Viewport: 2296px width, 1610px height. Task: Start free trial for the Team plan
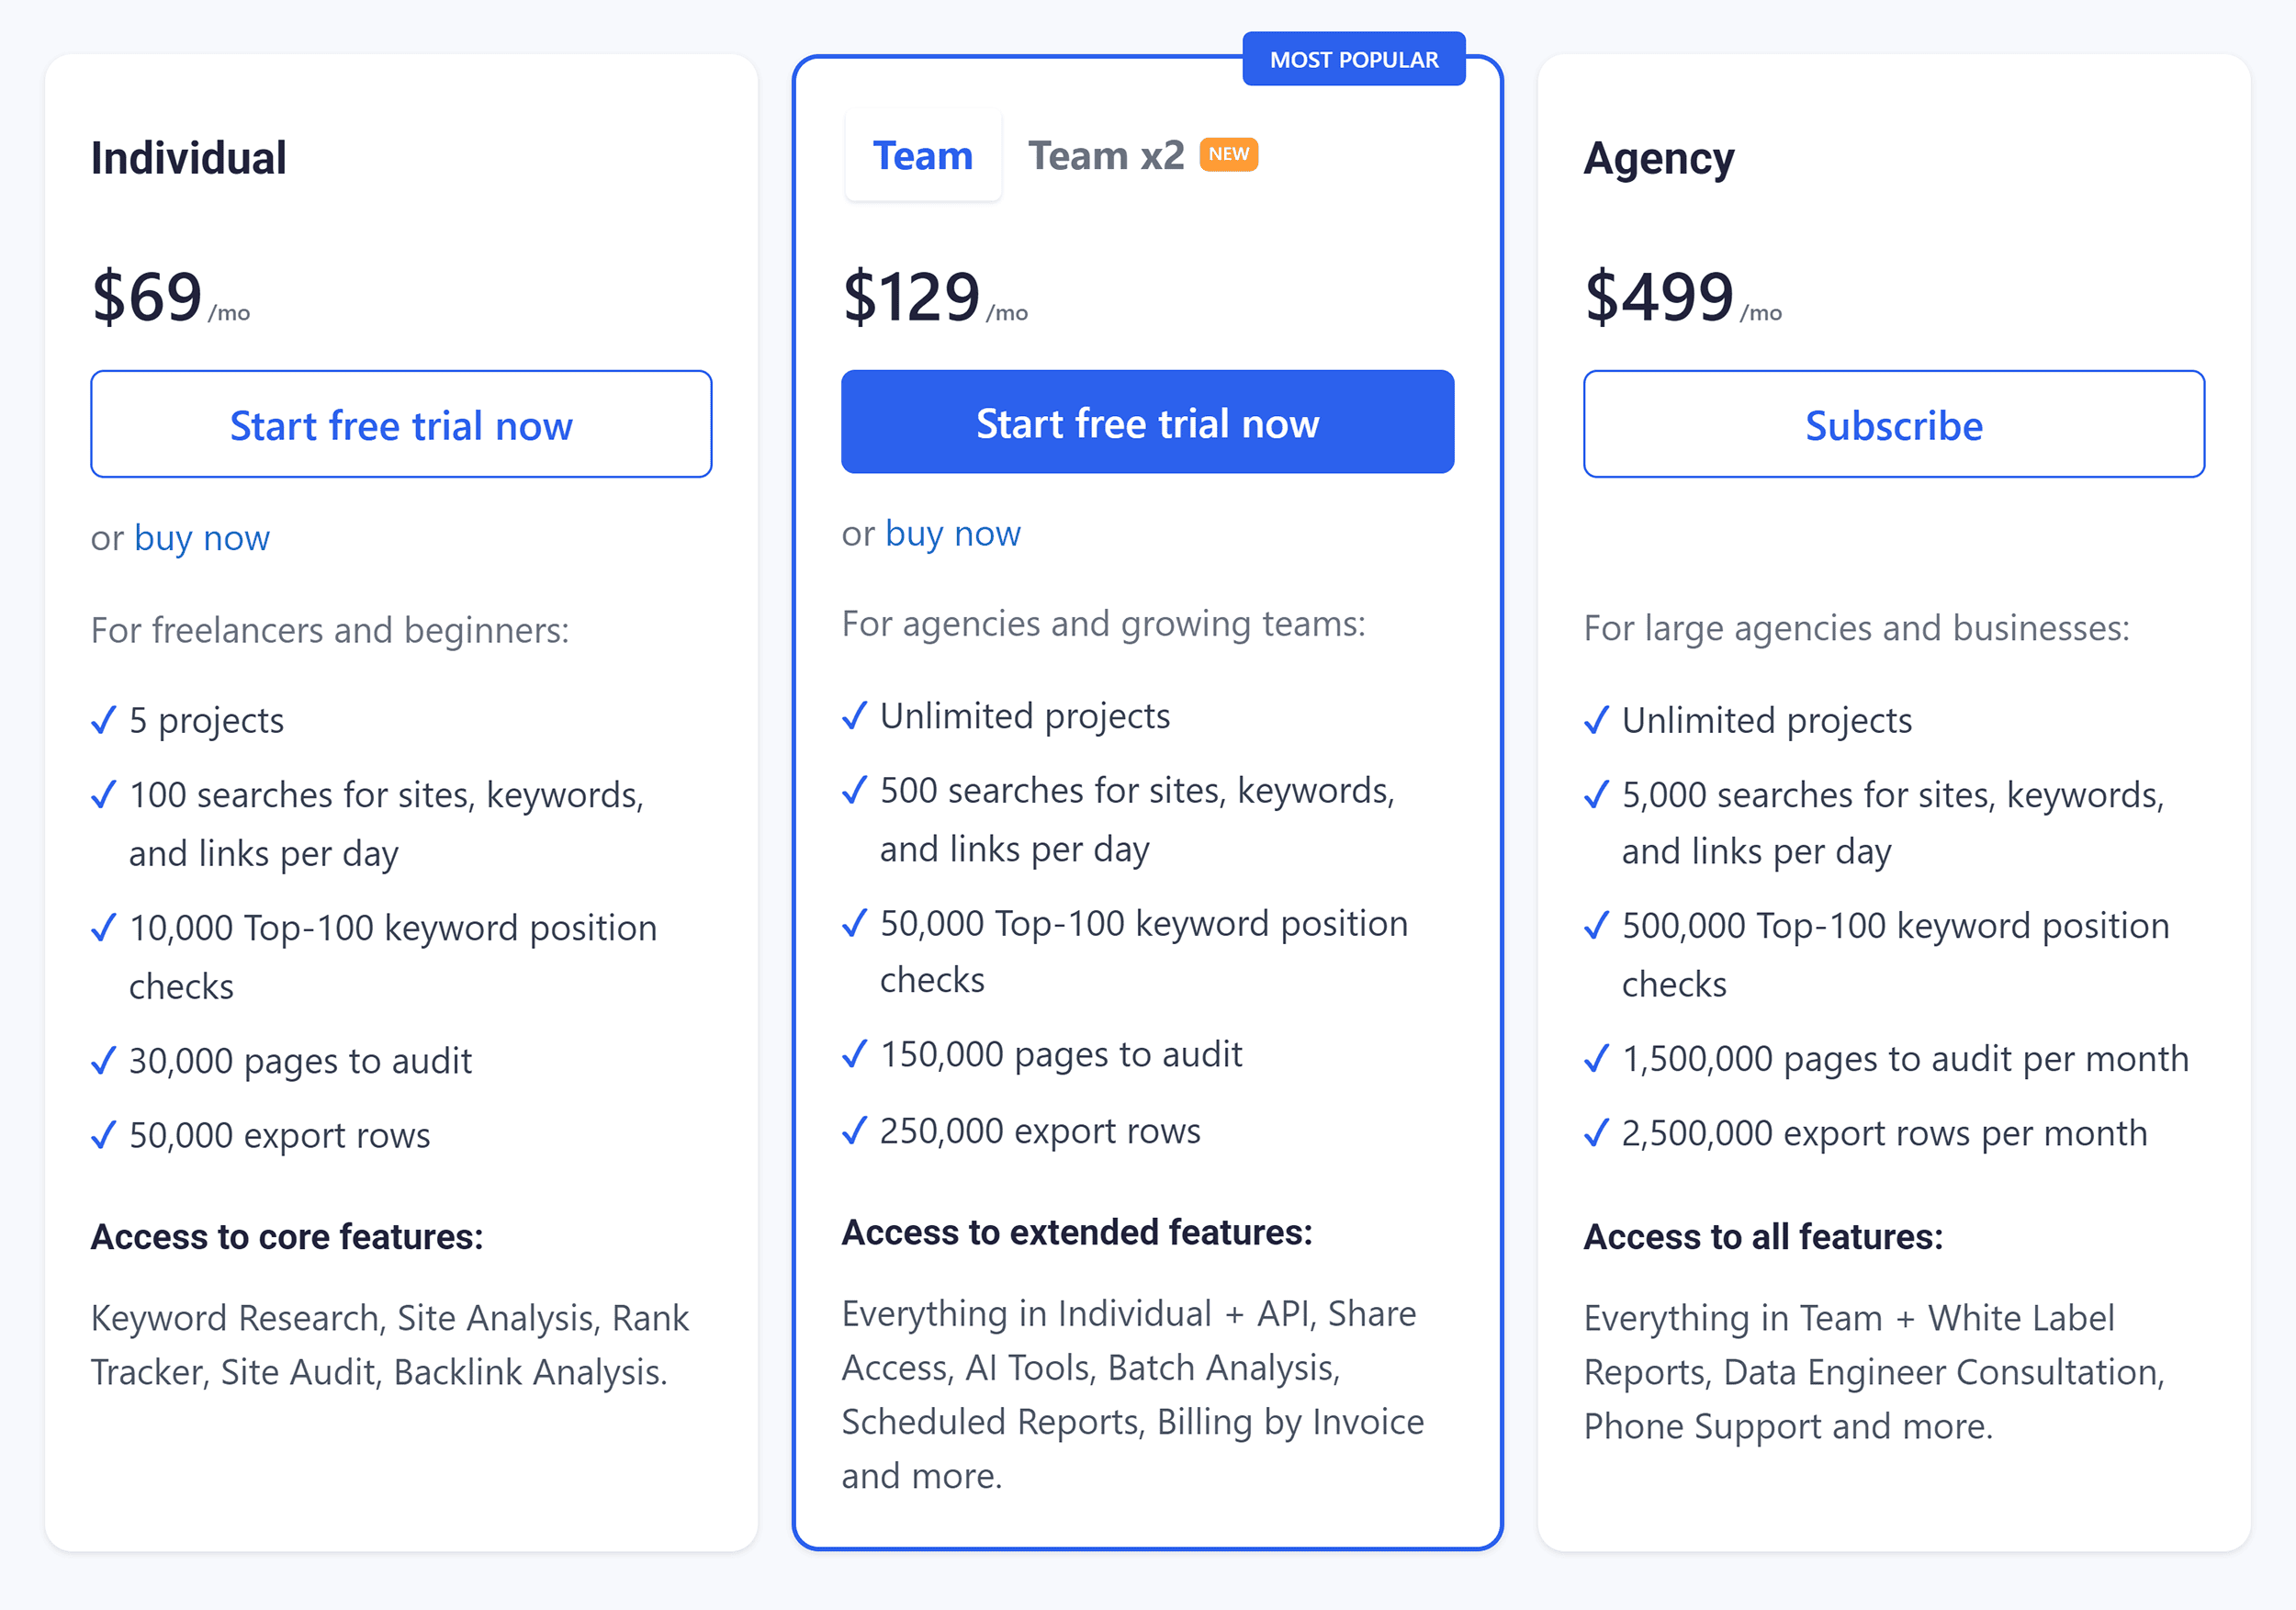1146,422
